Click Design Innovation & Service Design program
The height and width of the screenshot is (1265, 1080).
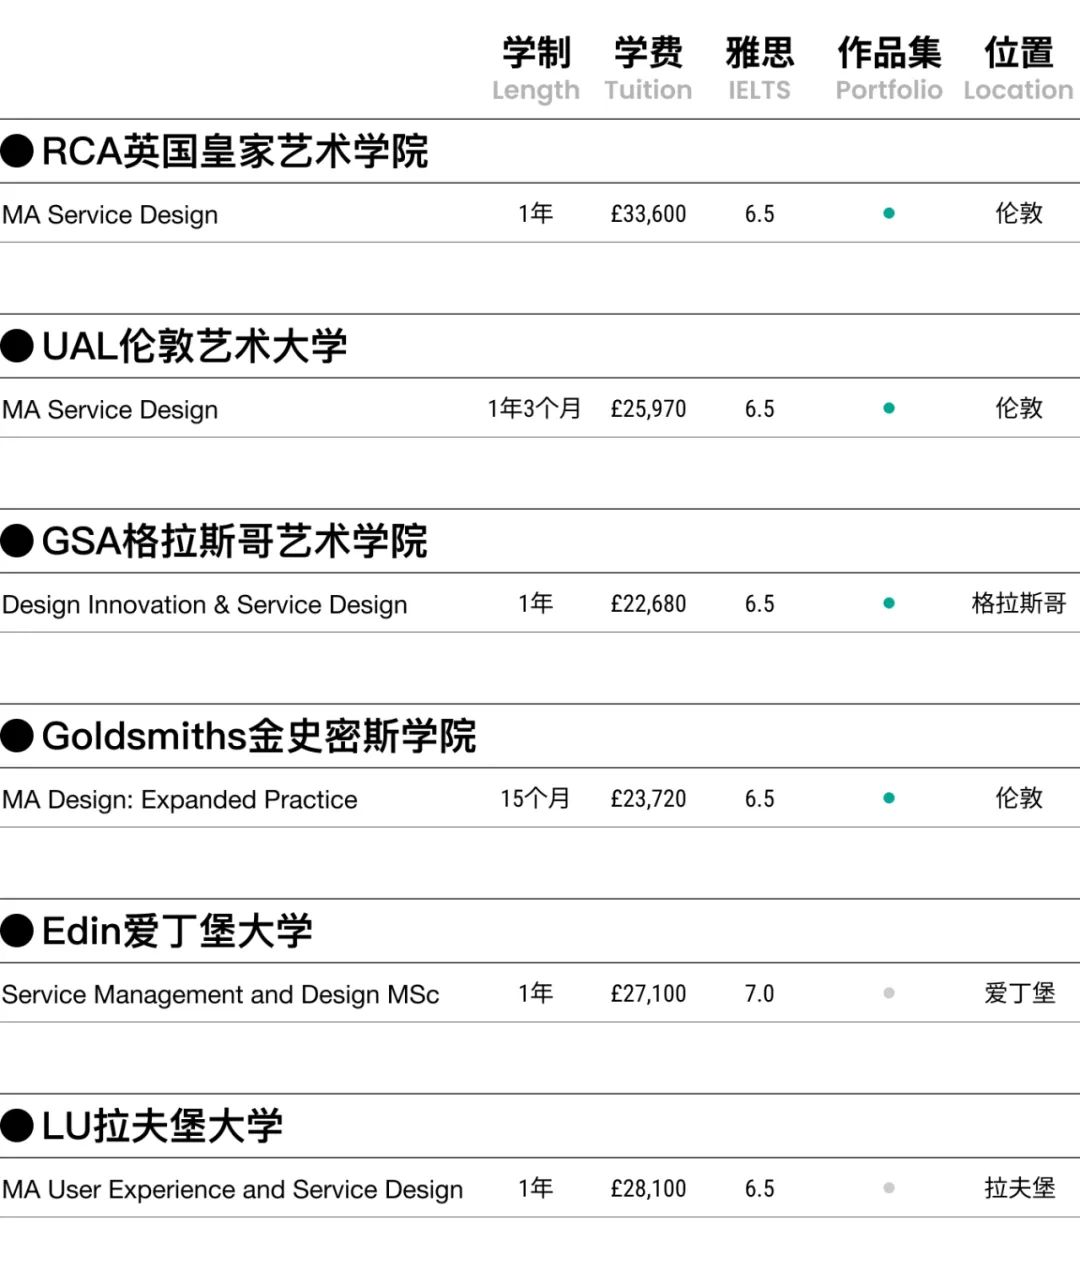pos(205,605)
